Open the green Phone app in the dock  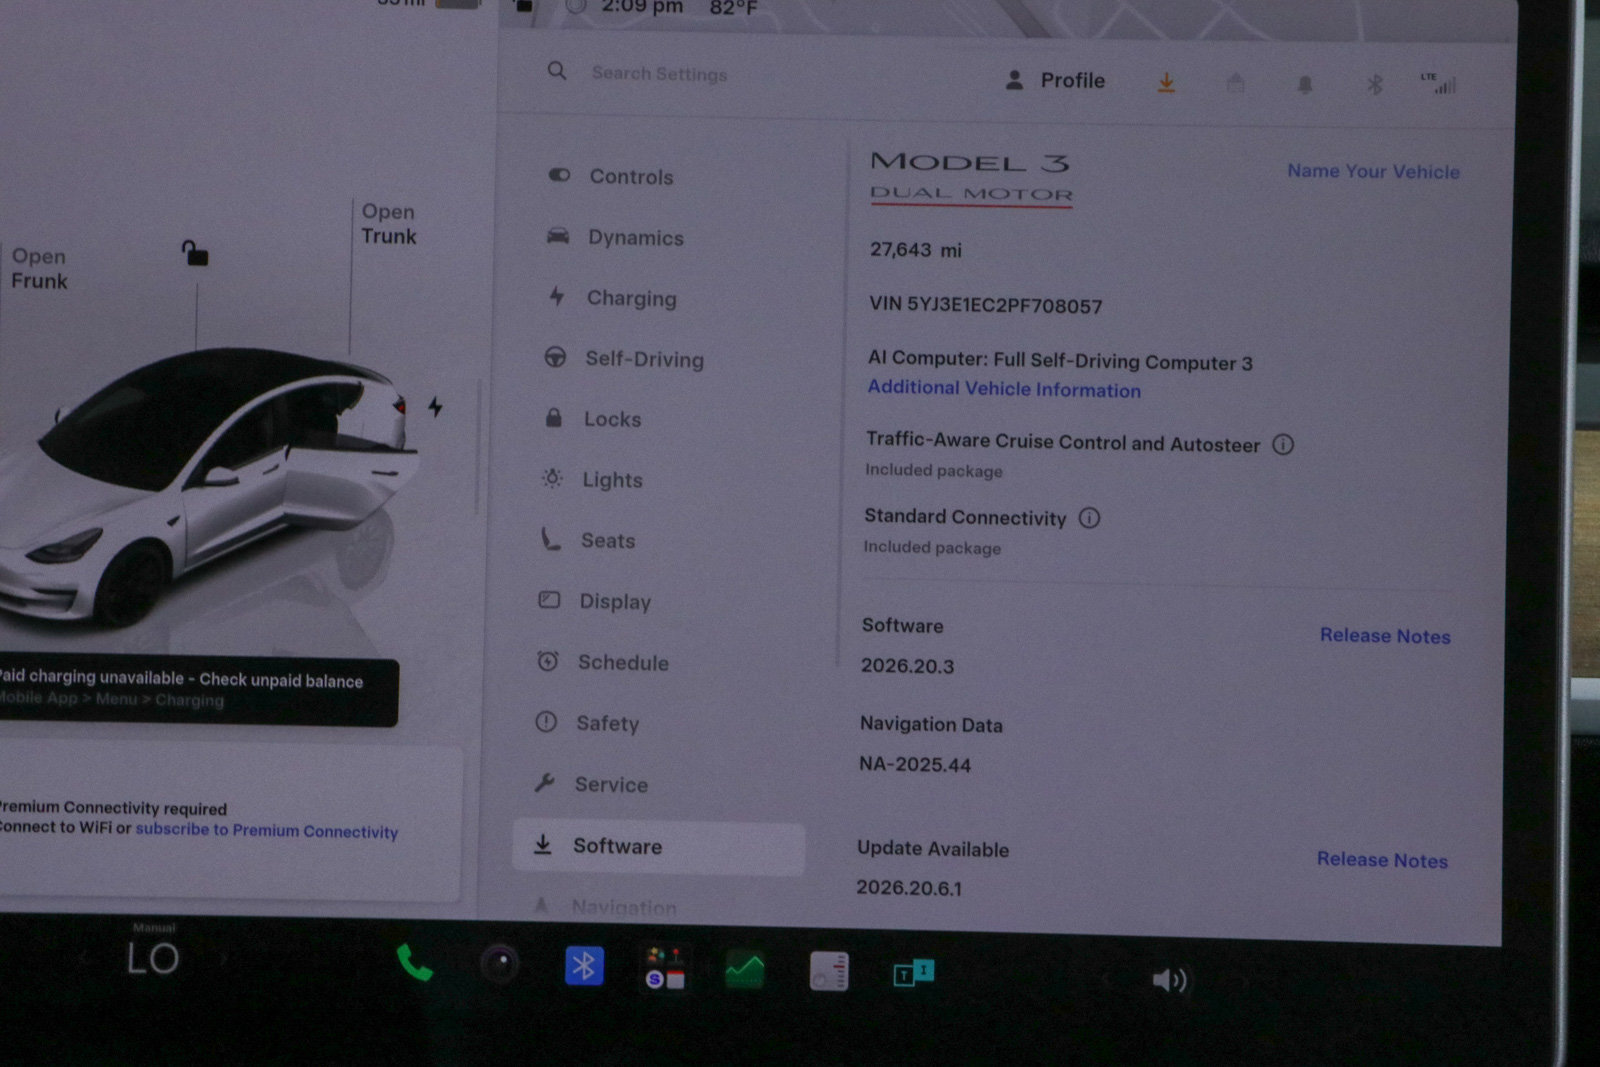click(414, 963)
